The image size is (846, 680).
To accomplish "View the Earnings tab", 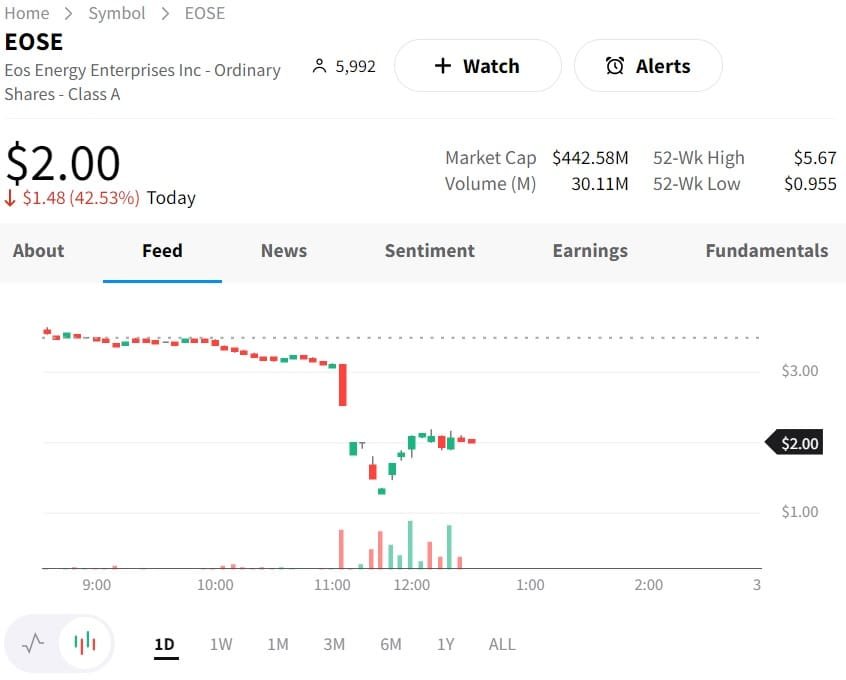I will click(x=590, y=251).
